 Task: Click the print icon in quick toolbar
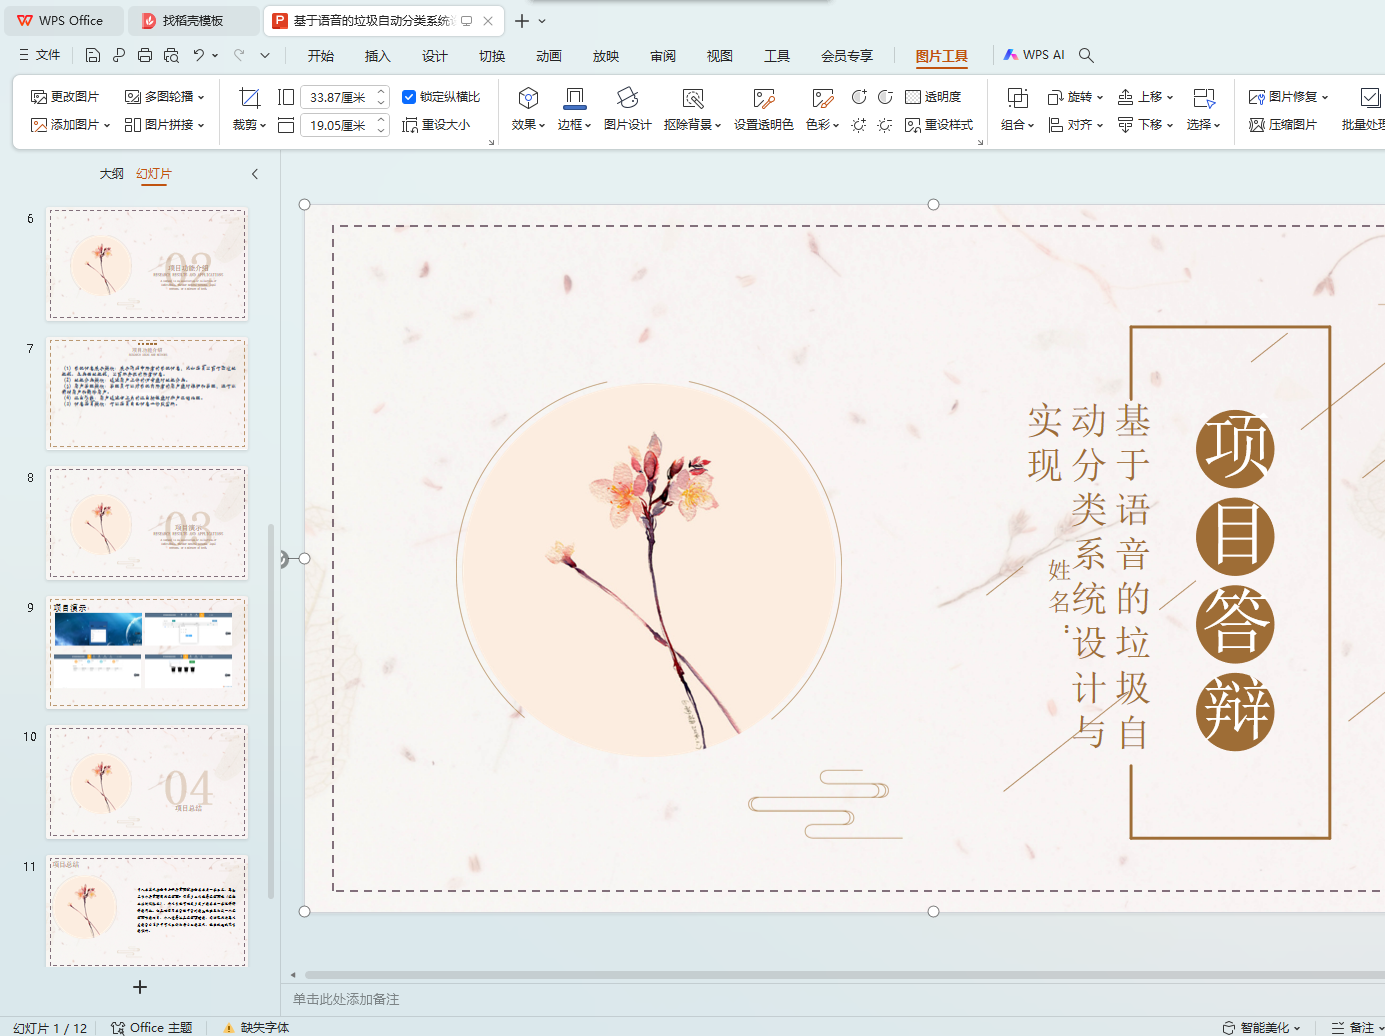coord(145,55)
